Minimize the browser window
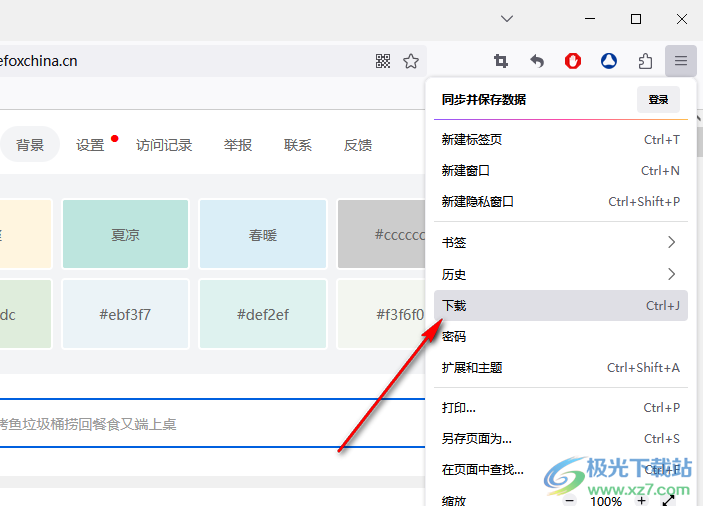This screenshot has height=506, width=703. point(590,19)
